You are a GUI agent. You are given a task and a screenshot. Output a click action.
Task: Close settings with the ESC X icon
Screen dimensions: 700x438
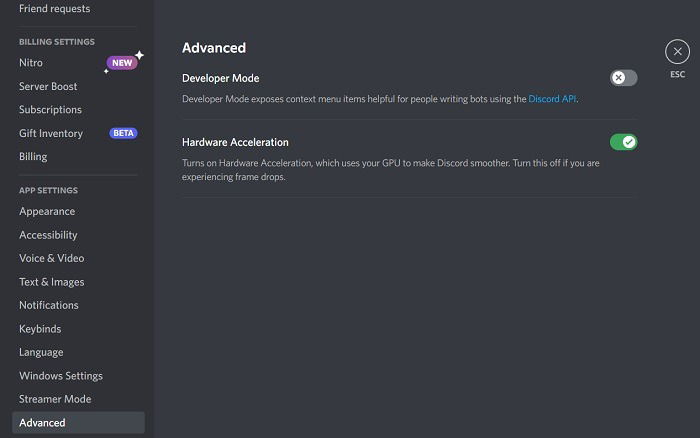[x=677, y=52]
